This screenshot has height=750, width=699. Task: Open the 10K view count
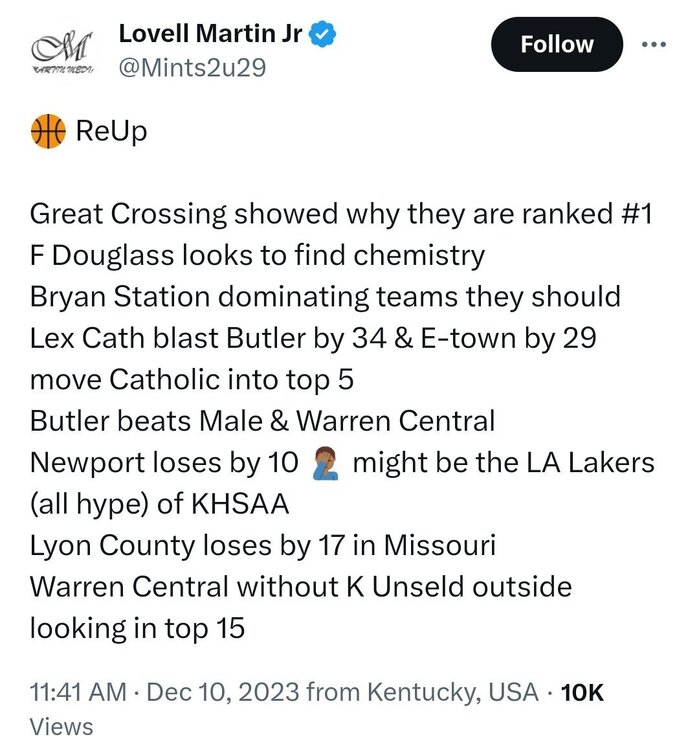pos(582,692)
